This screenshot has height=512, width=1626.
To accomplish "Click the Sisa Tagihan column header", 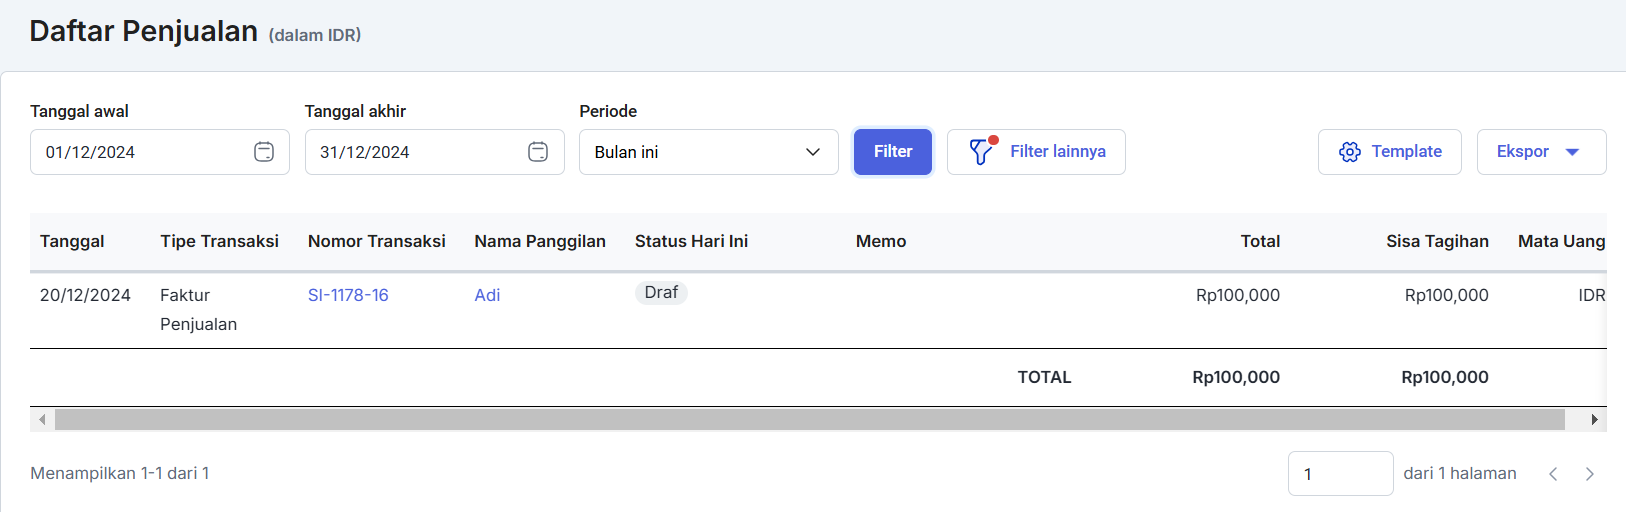I will click(1437, 241).
